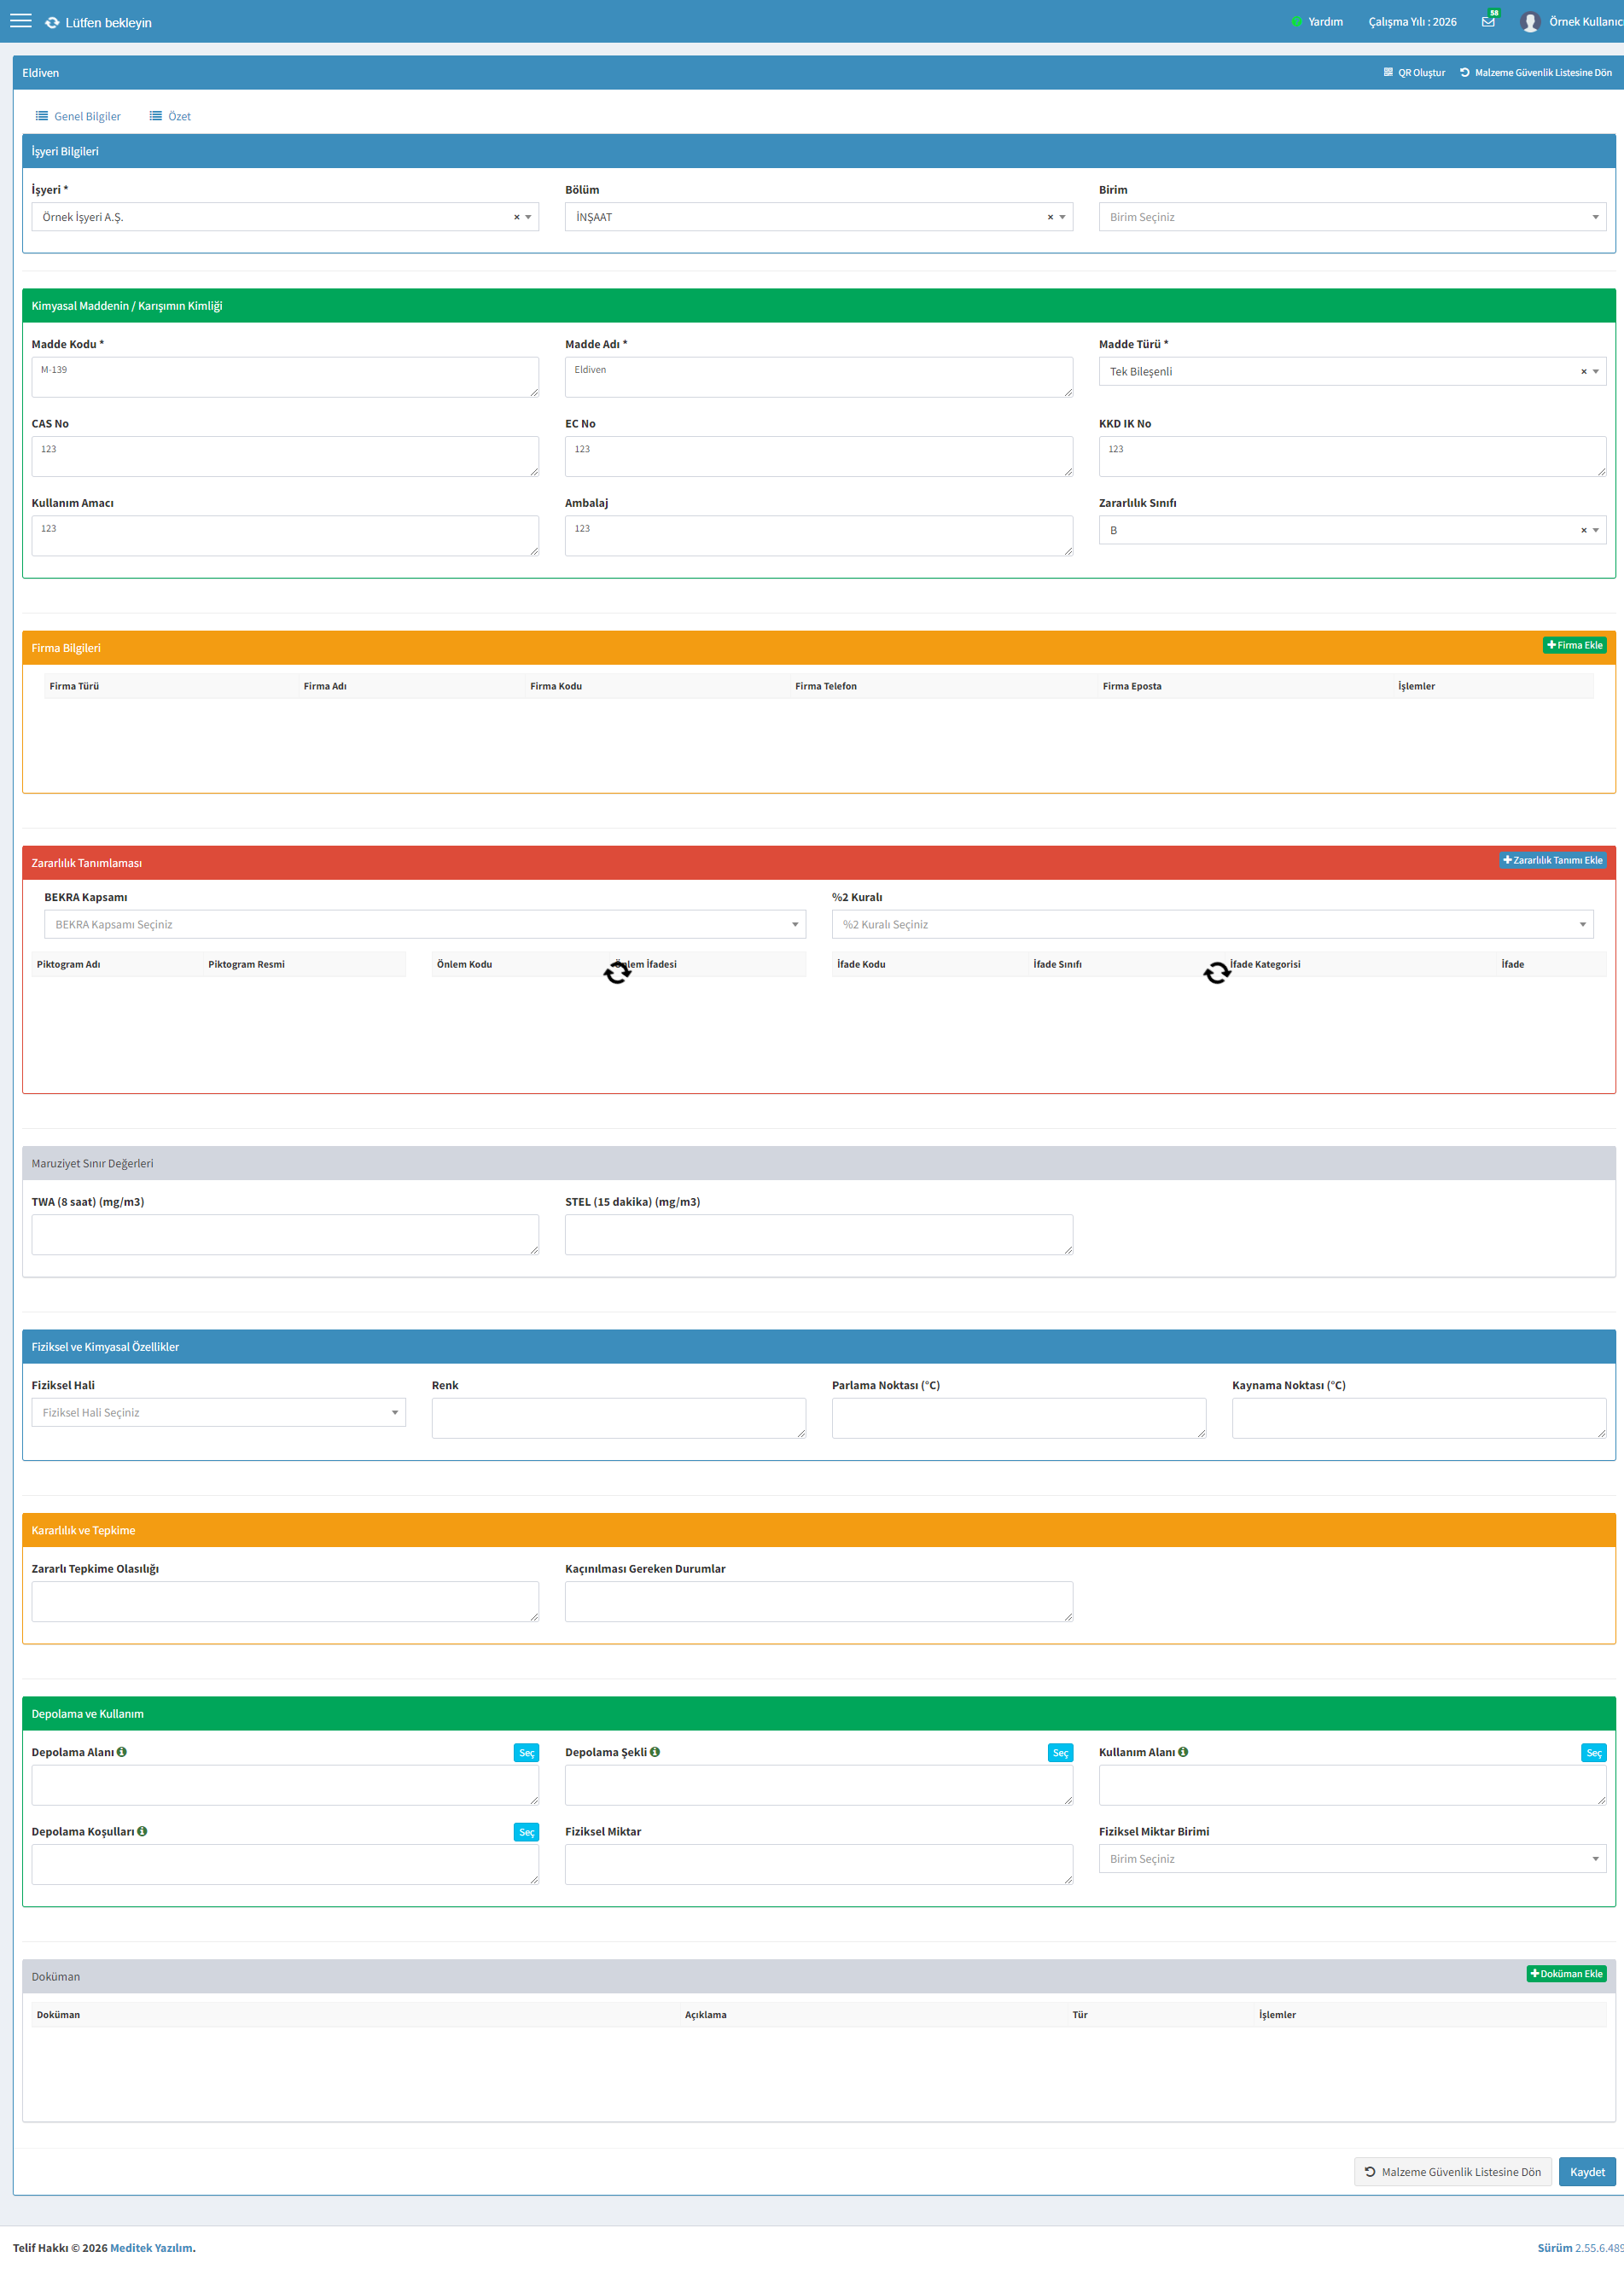Click the Depolama Alanı info icon

pos(122,1752)
